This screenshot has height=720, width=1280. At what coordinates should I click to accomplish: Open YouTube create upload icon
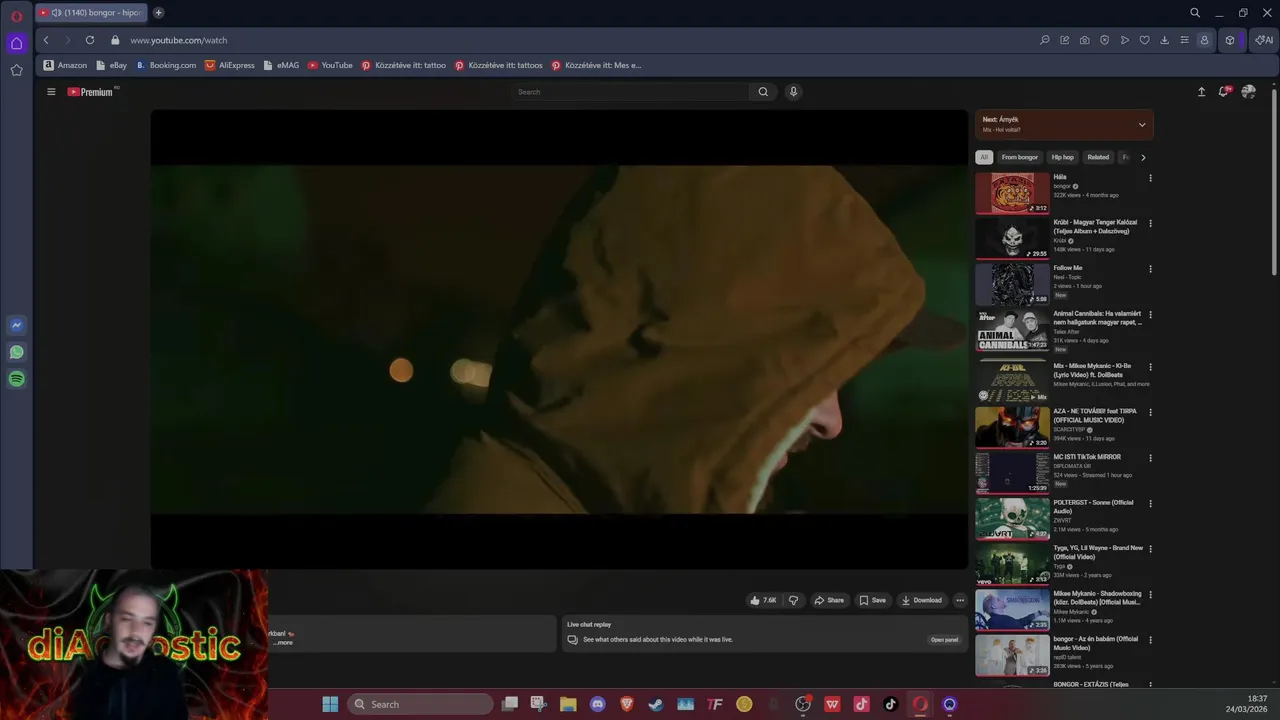tap(1201, 92)
